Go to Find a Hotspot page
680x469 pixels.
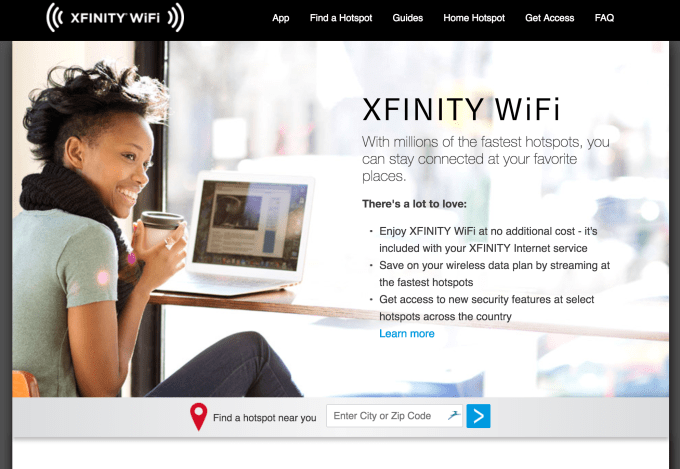pyautogui.click(x=341, y=18)
